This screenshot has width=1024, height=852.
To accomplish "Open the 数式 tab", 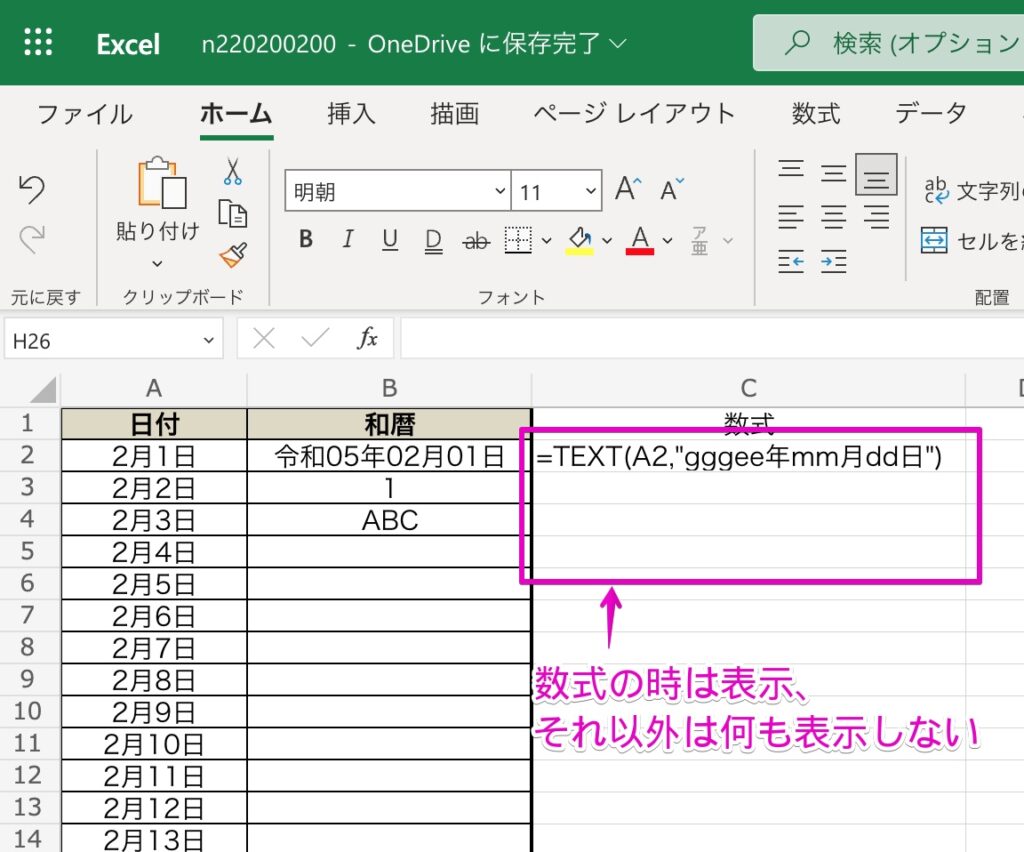I will (x=816, y=114).
